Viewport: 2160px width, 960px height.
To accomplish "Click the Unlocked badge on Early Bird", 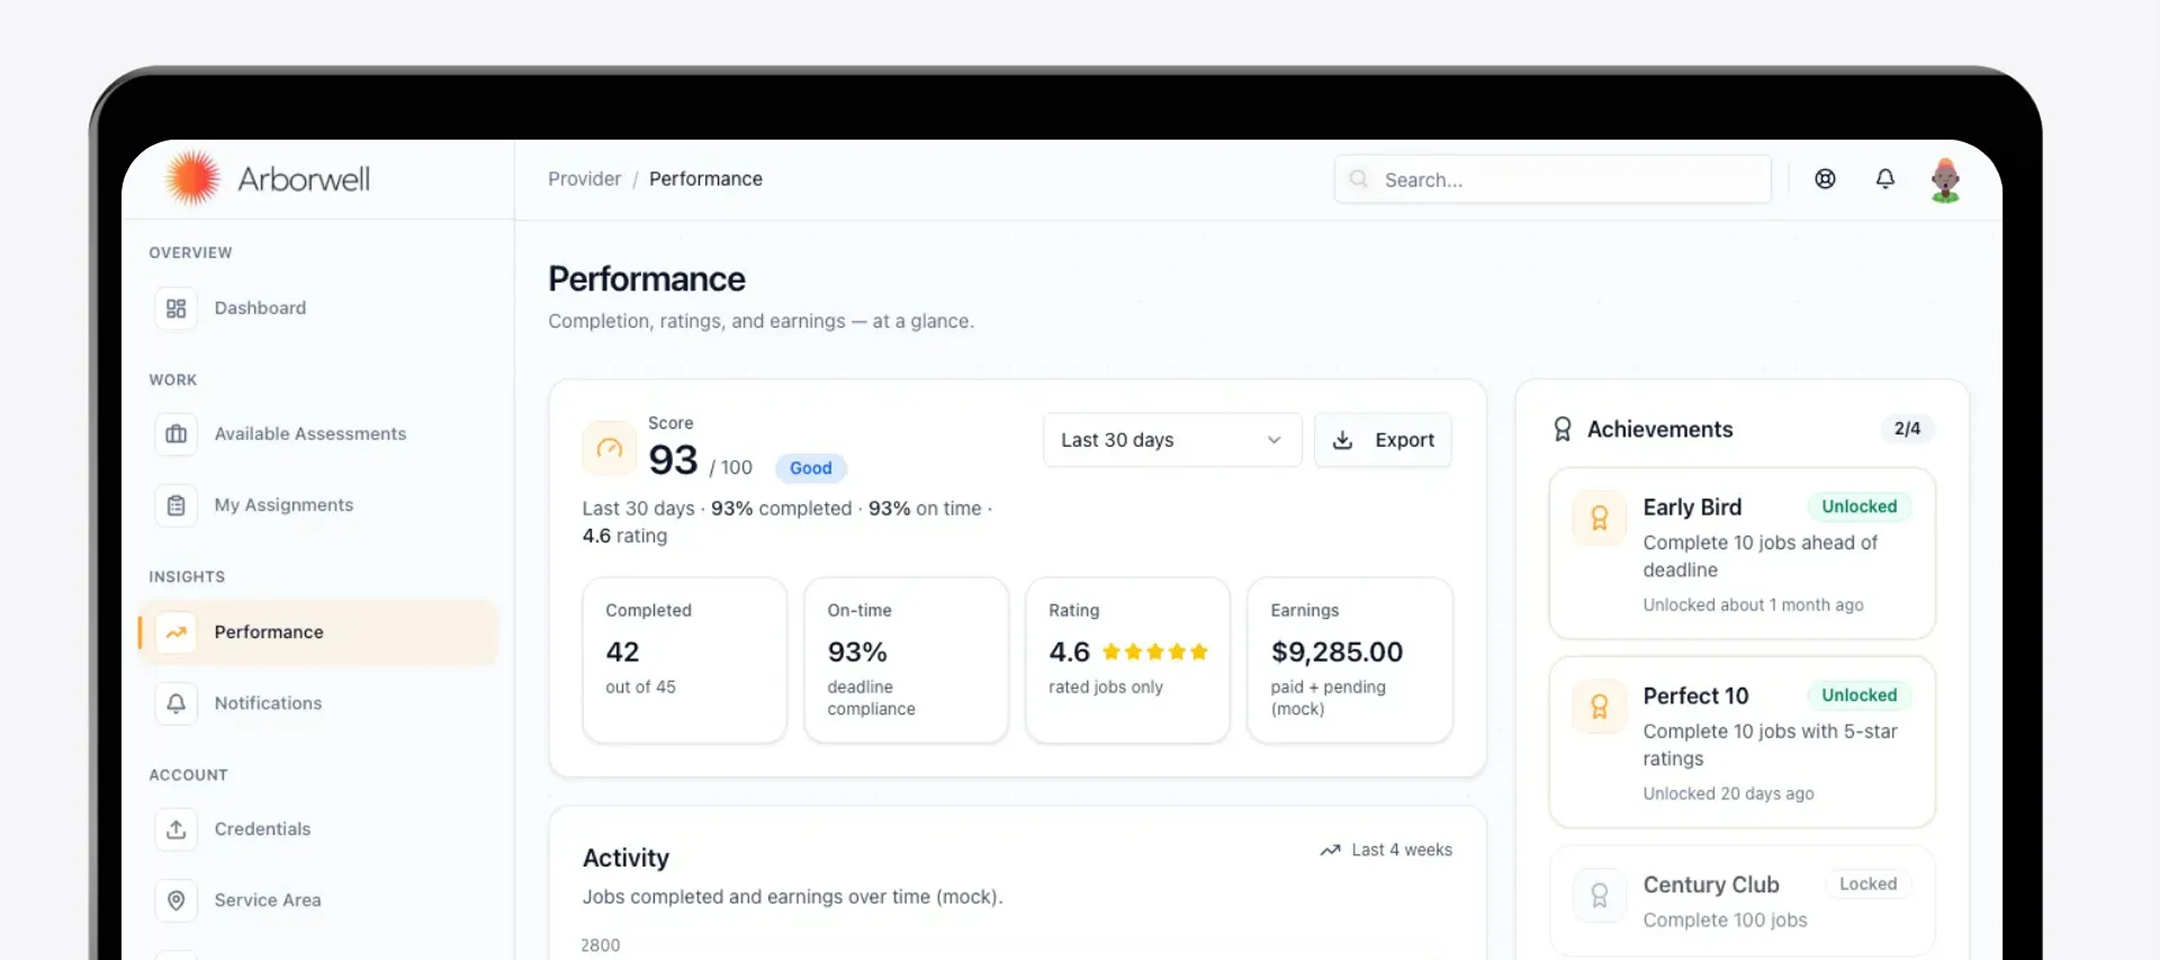I will [1859, 507].
